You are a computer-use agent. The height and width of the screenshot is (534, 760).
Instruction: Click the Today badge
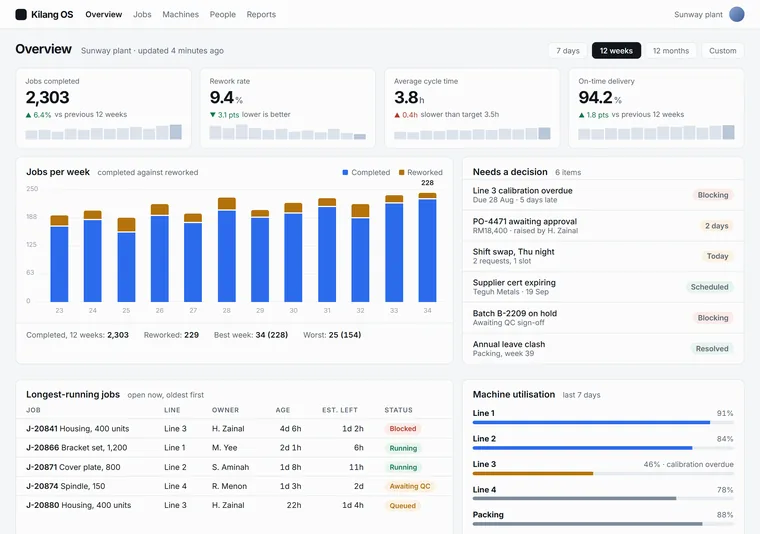717,256
